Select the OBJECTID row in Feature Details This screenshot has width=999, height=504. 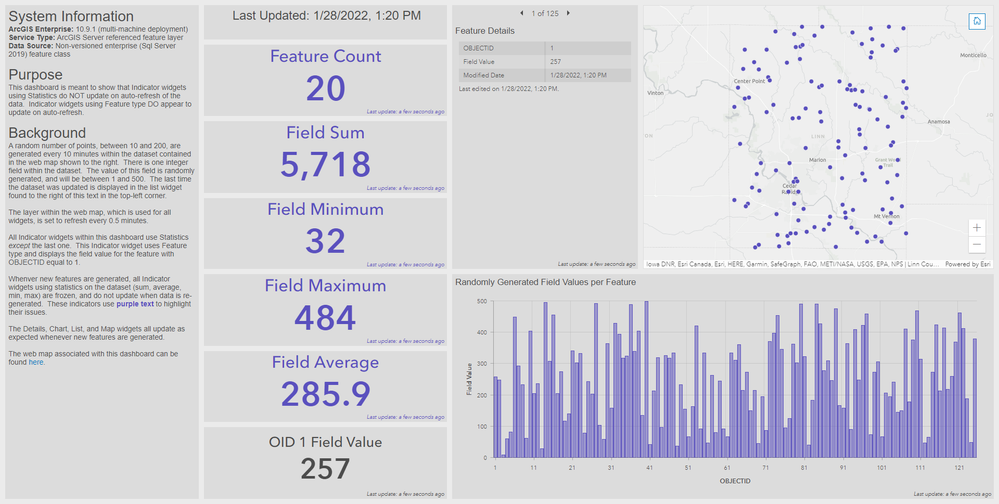tap(545, 48)
